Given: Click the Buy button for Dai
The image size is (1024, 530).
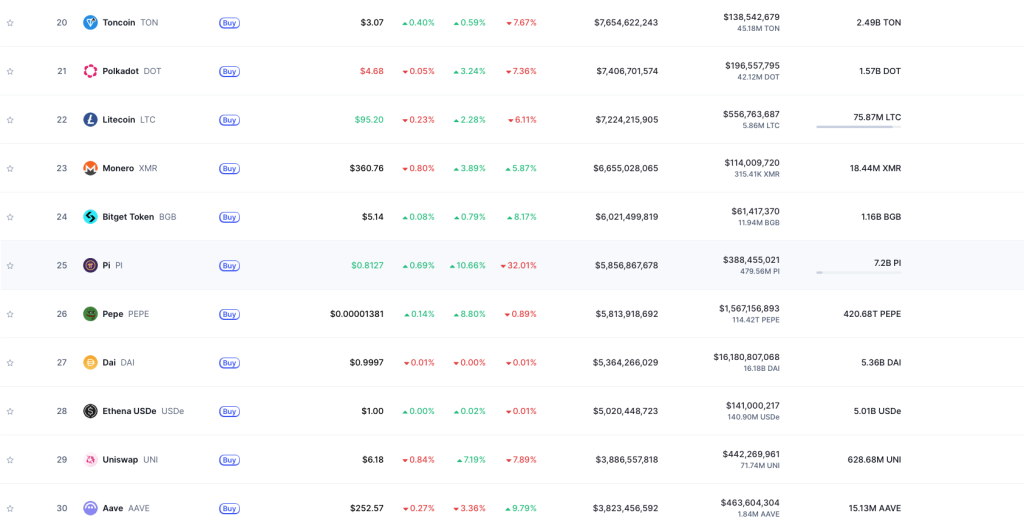Looking at the screenshot, I should pyautogui.click(x=229, y=362).
